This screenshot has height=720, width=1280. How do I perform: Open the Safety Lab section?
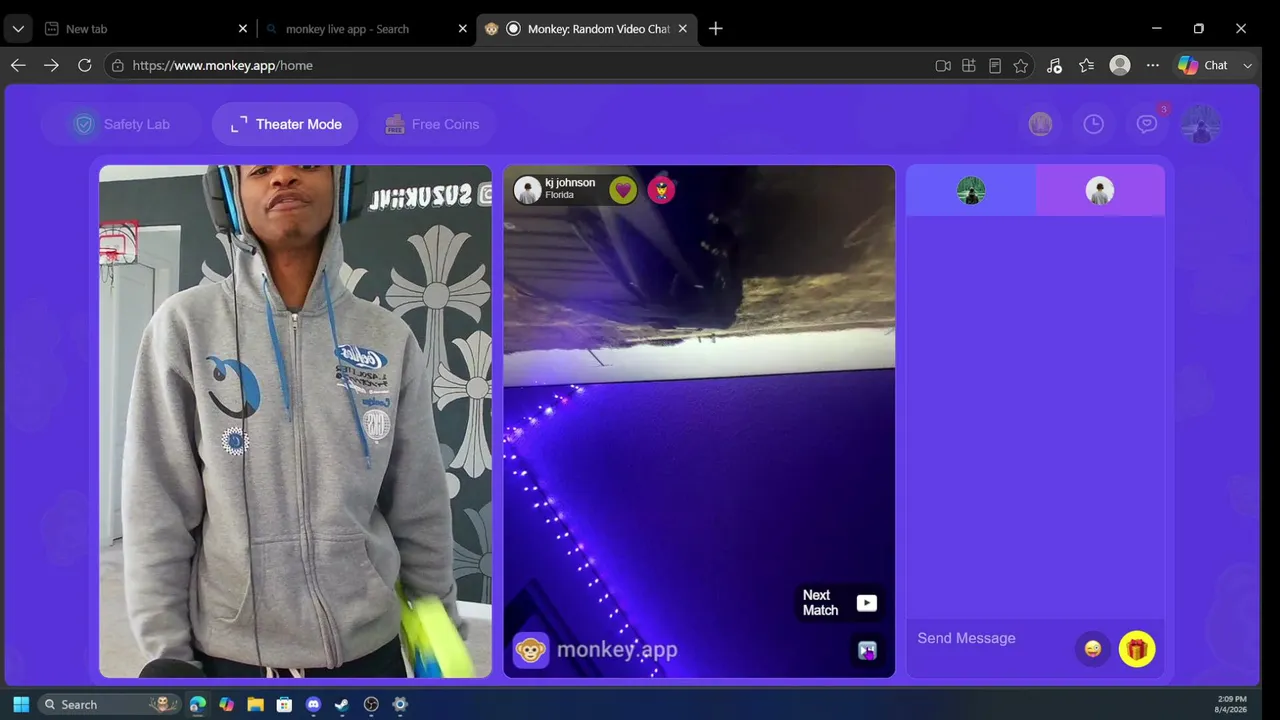click(123, 124)
